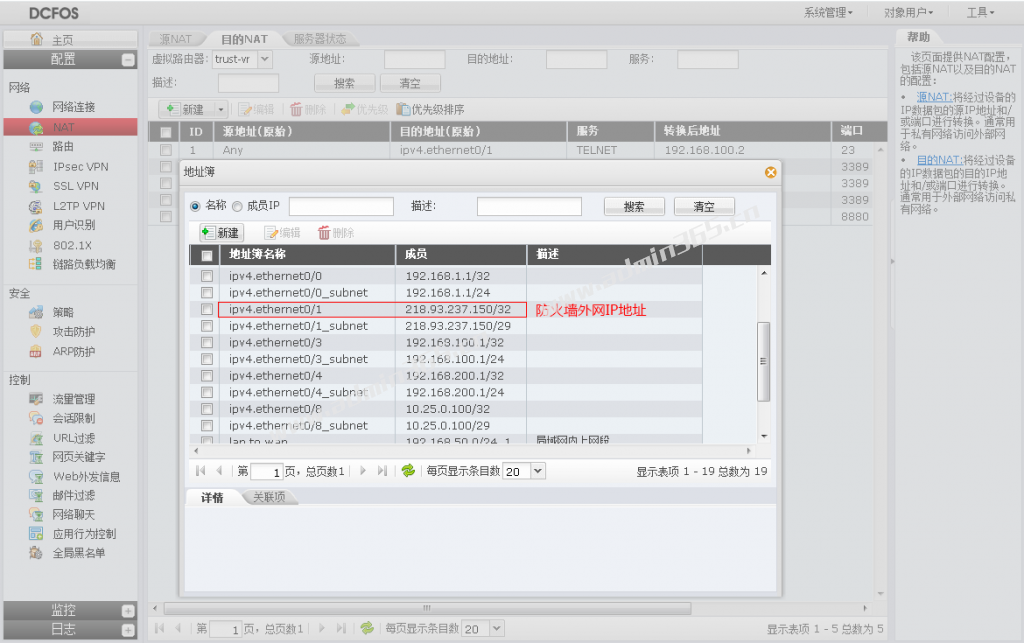The height and width of the screenshot is (643, 1024).
Task: Go to next page in address book pager
Action: click(x=363, y=471)
